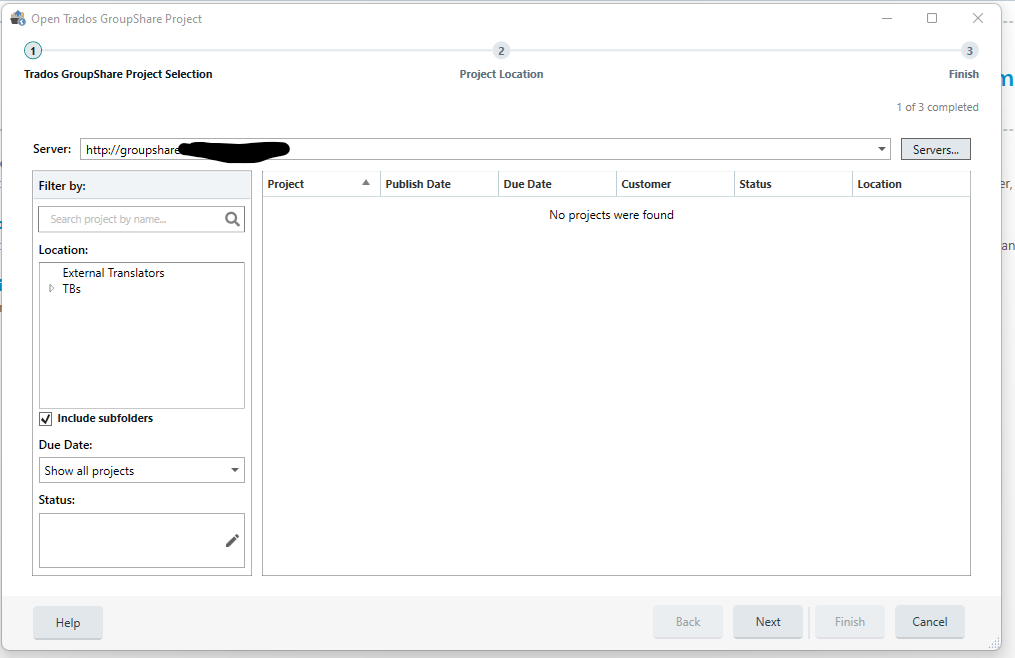Viewport: 1015px width, 658px height.
Task: Expand the TBs tree node
Action: (x=52, y=289)
